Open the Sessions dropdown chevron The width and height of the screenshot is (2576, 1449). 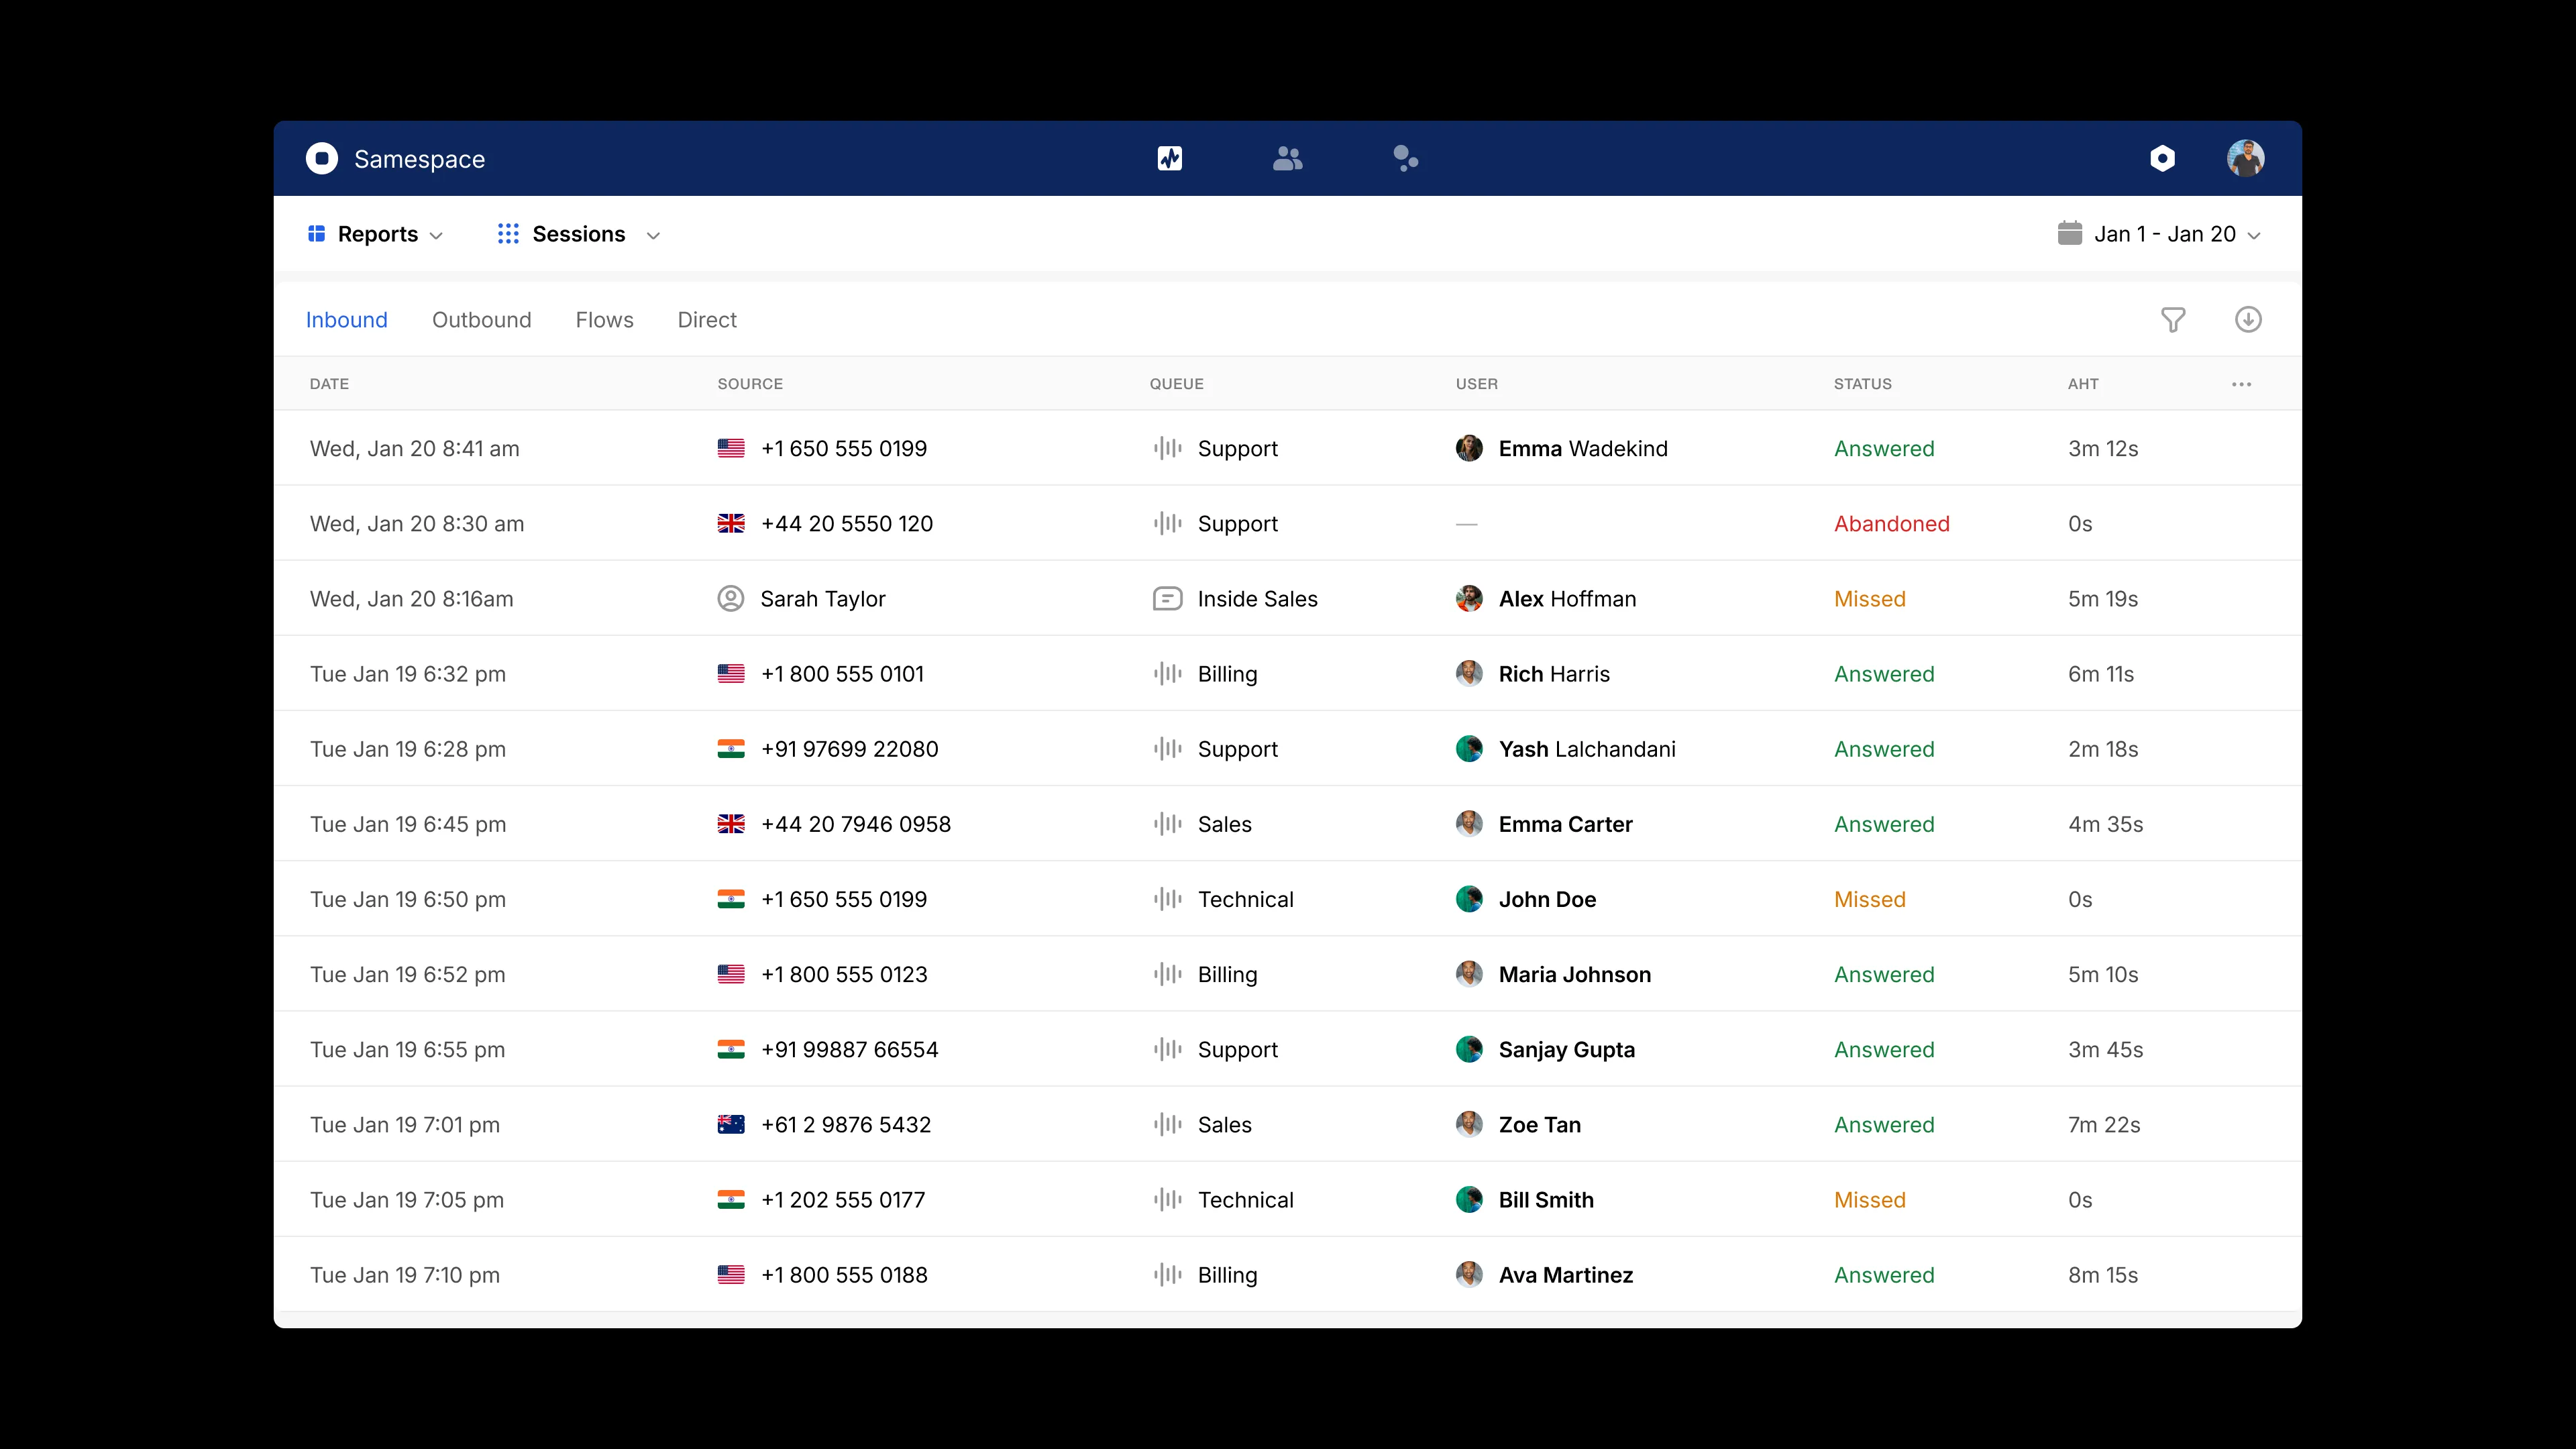(654, 236)
